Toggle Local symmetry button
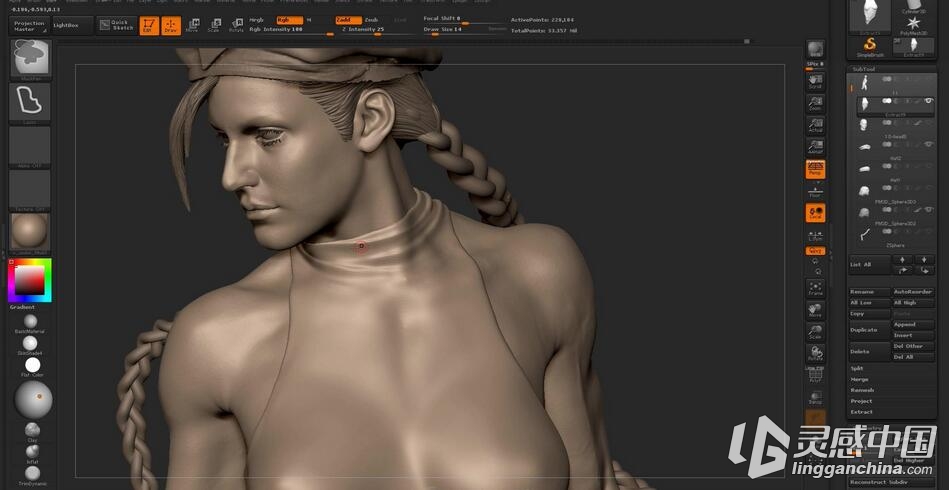 pos(815,213)
